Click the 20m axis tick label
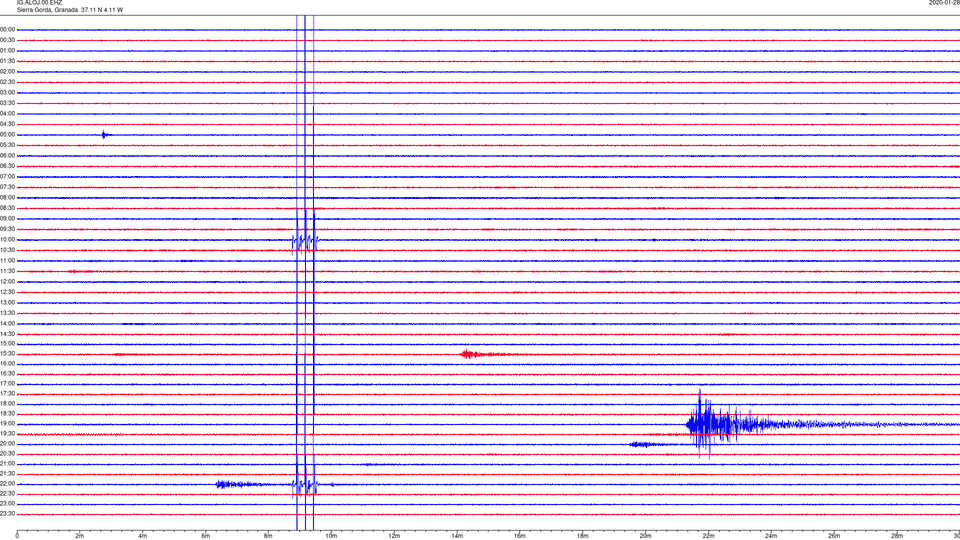This screenshot has width=960, height=540. [645, 536]
